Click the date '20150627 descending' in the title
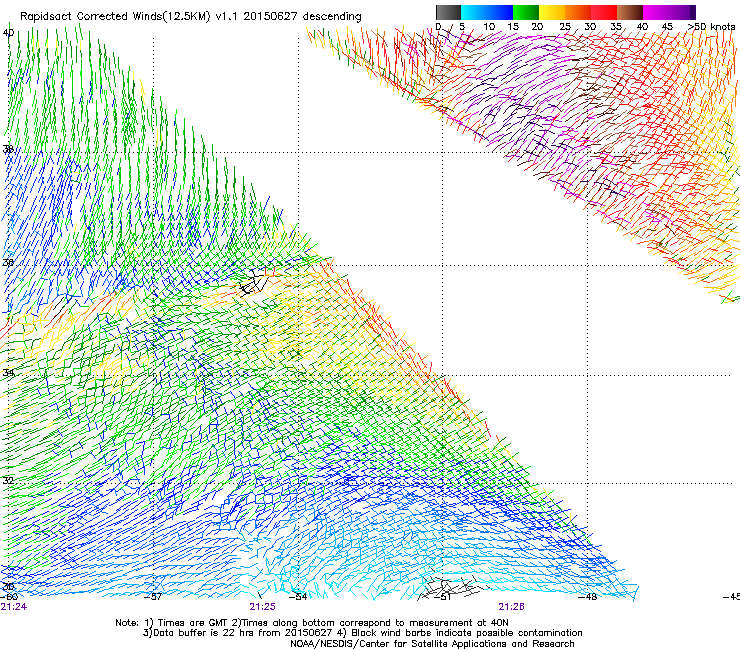This screenshot has width=740, height=650. pyautogui.click(x=302, y=17)
